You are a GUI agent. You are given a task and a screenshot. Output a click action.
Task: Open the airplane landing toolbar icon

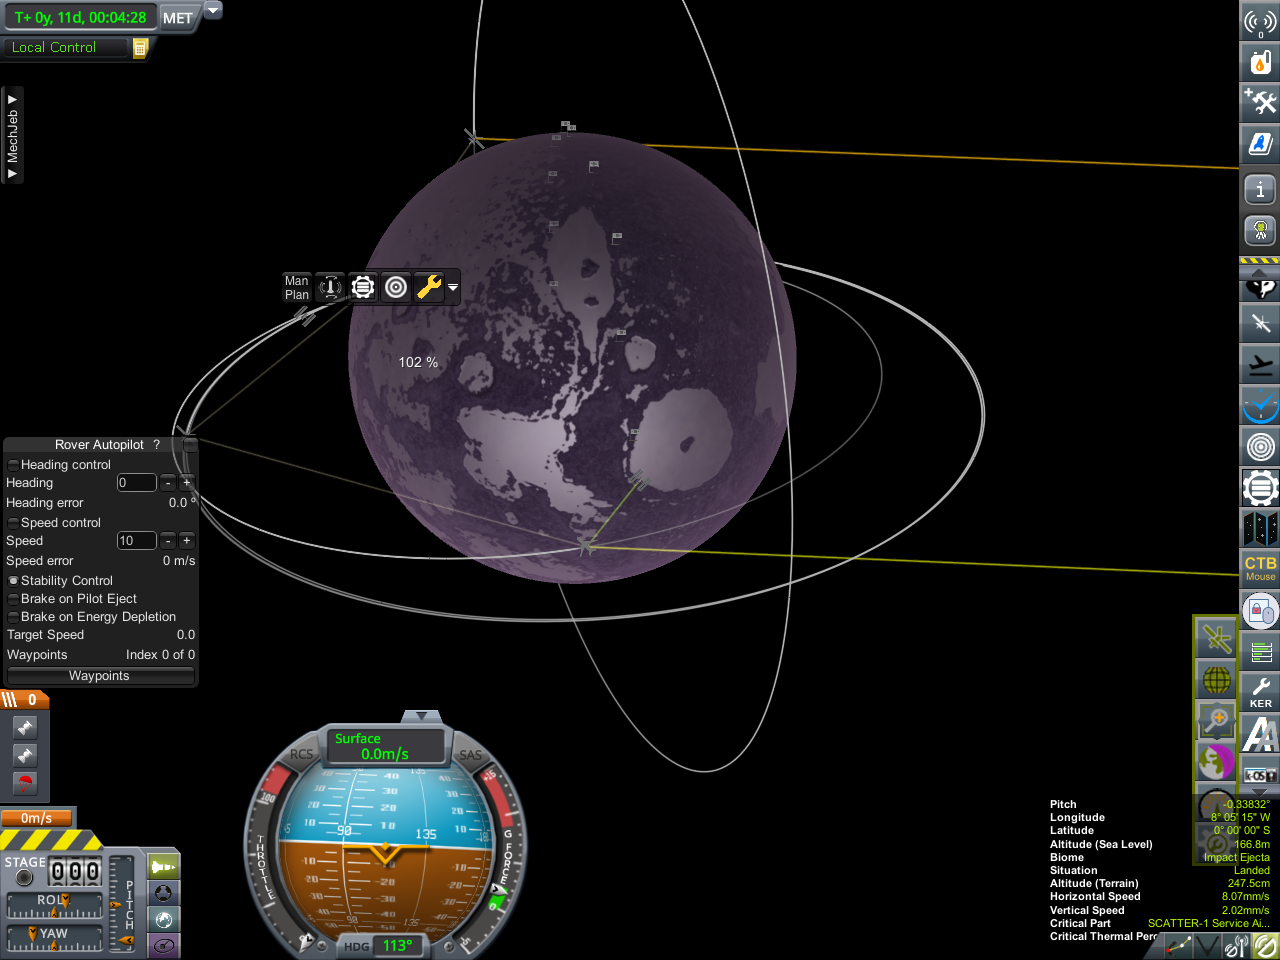[1260, 364]
